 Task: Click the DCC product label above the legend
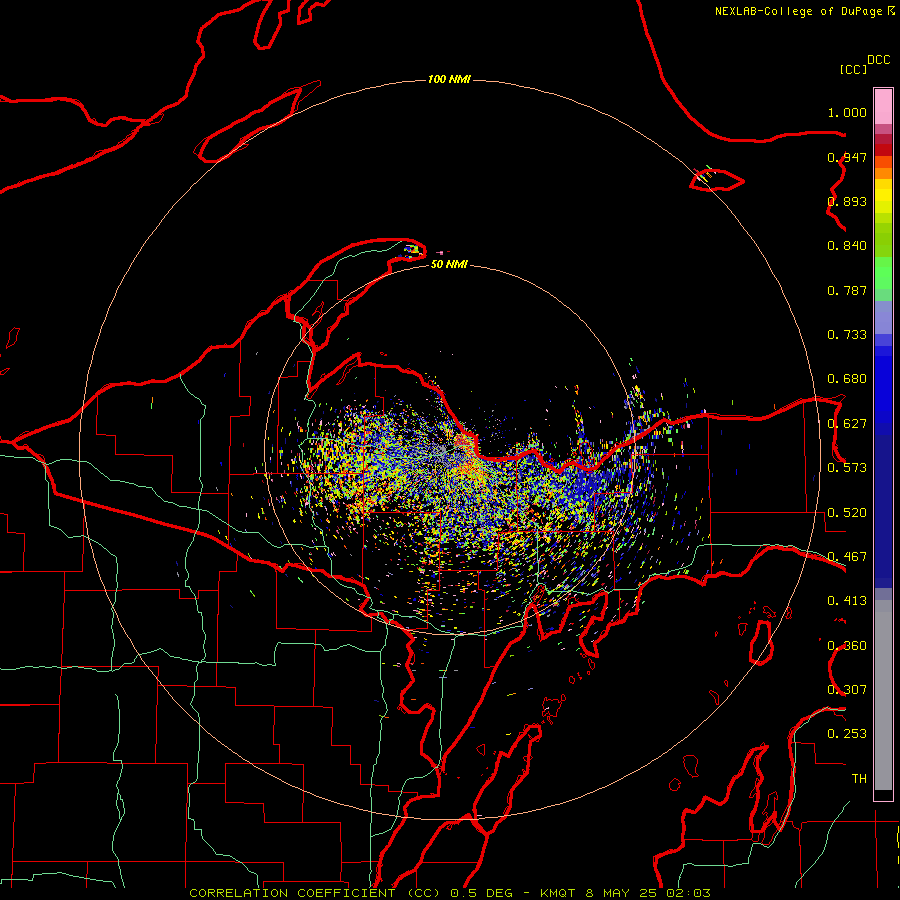879,60
